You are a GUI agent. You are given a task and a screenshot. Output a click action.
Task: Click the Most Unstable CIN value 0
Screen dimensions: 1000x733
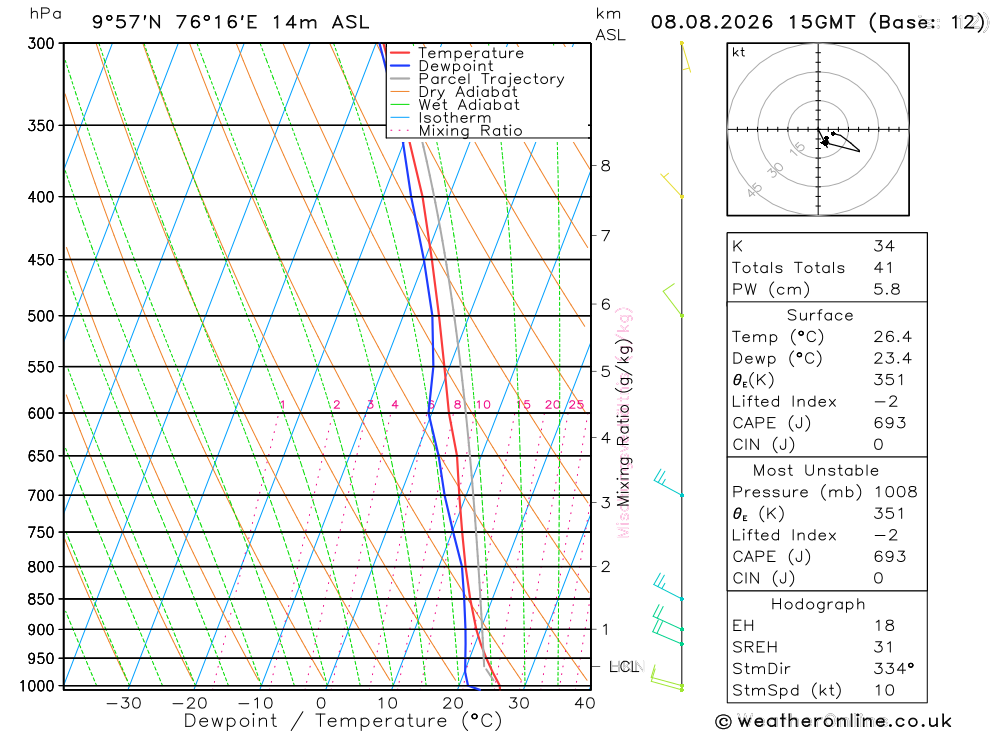click(878, 578)
